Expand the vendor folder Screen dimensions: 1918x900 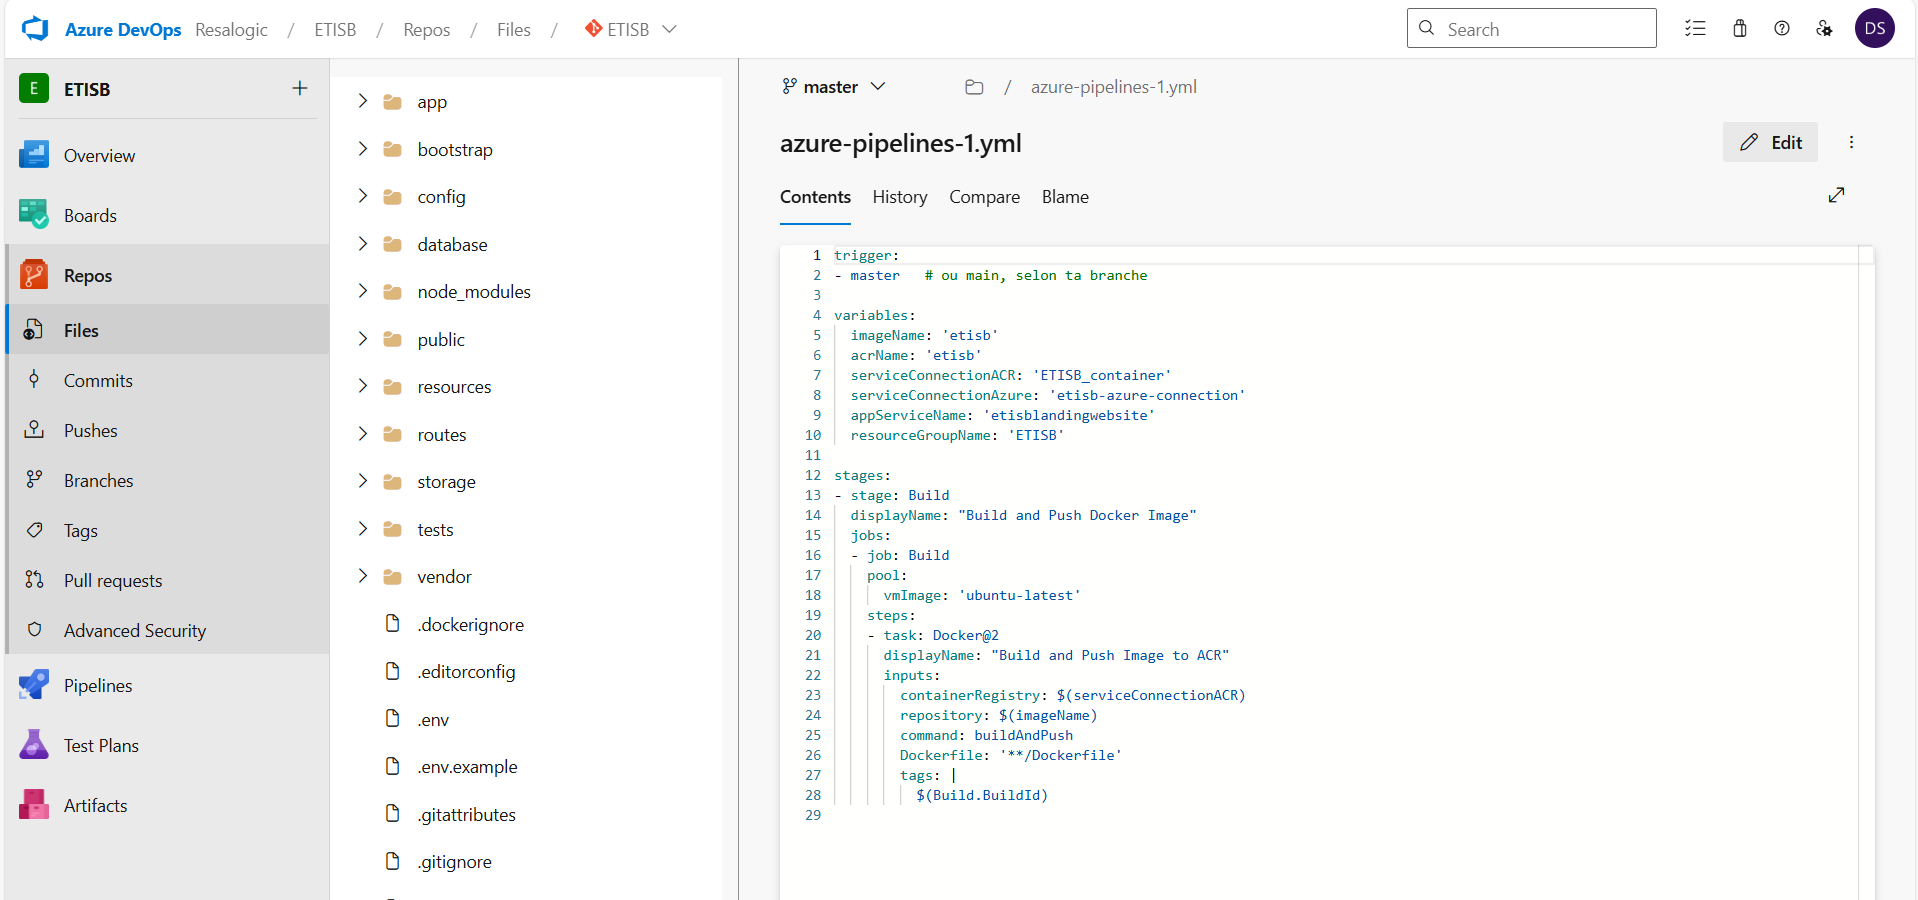[363, 576]
